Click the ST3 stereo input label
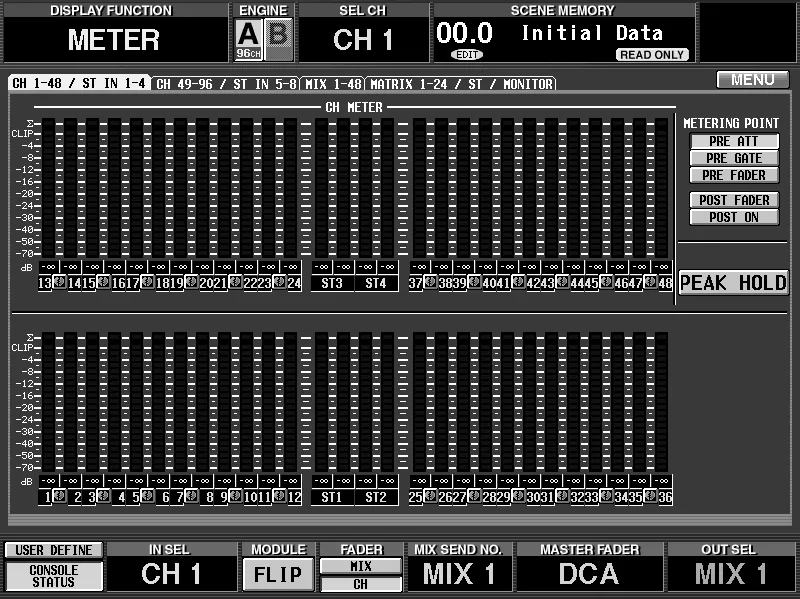Screen dimensions: 800x599 click(x=332, y=283)
